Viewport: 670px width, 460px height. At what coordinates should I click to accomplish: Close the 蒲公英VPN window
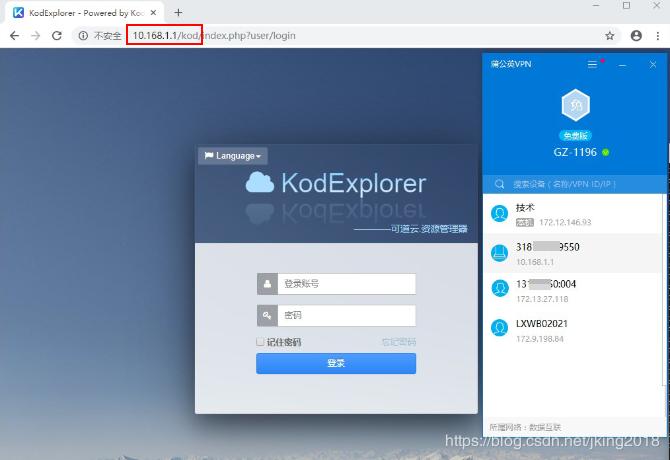point(653,64)
